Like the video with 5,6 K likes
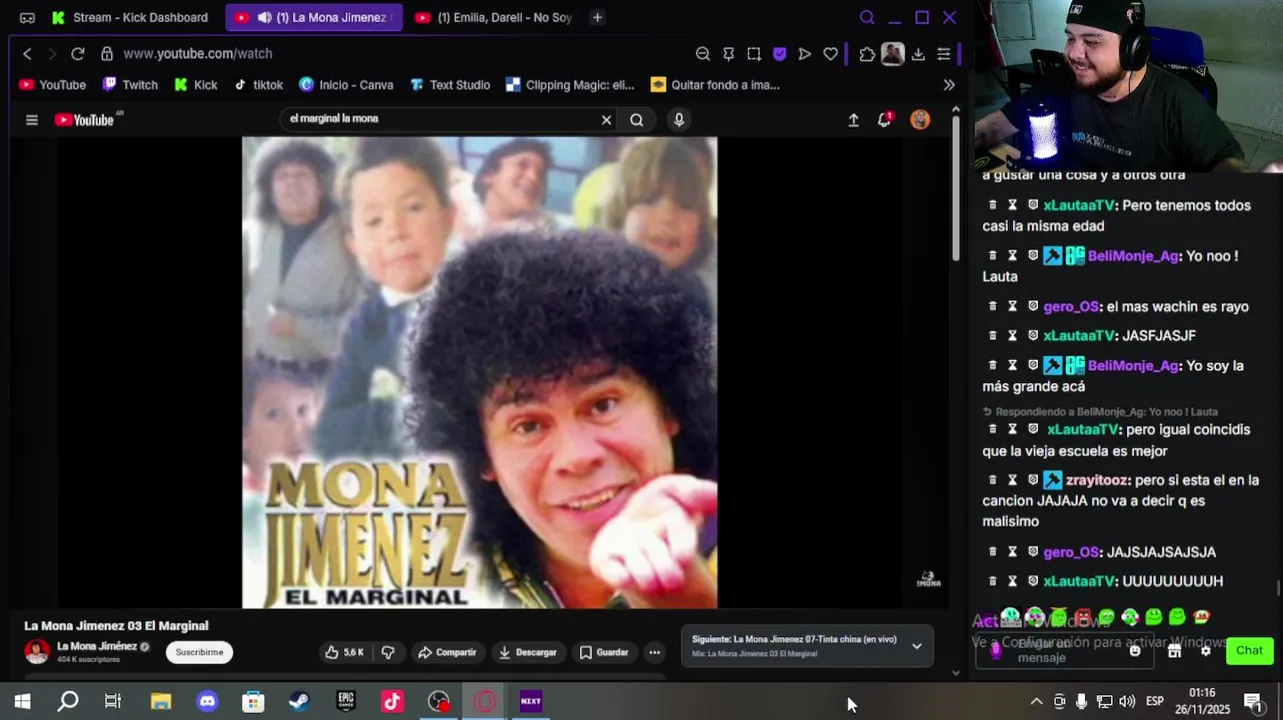Viewport: 1283px width, 720px height. [x=344, y=652]
